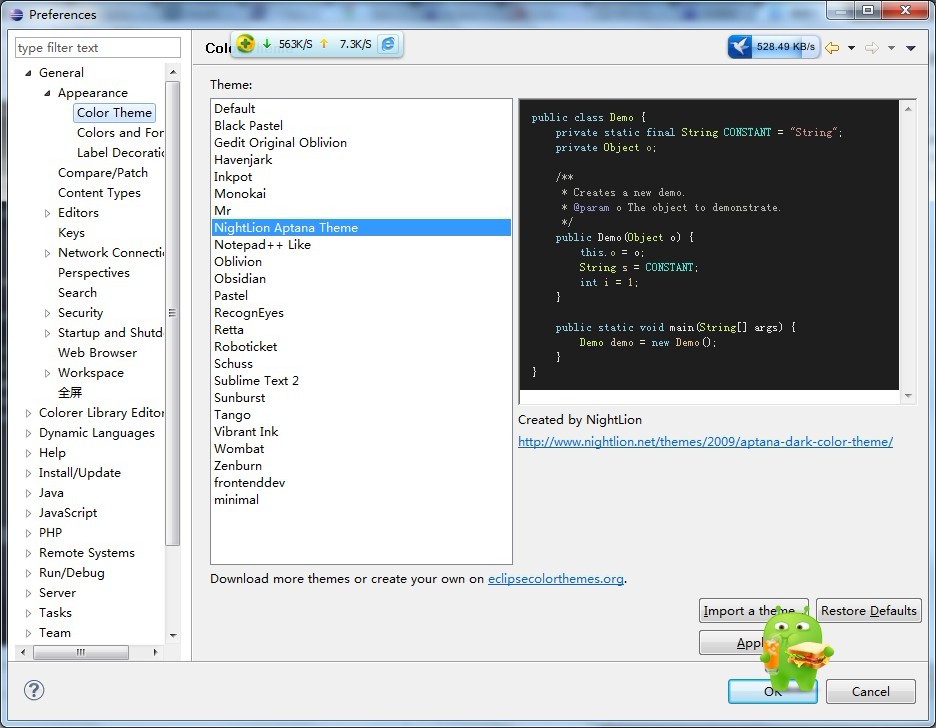This screenshot has height=728, width=936.
Task: Expand the Java preferences category
Action: click(28, 493)
